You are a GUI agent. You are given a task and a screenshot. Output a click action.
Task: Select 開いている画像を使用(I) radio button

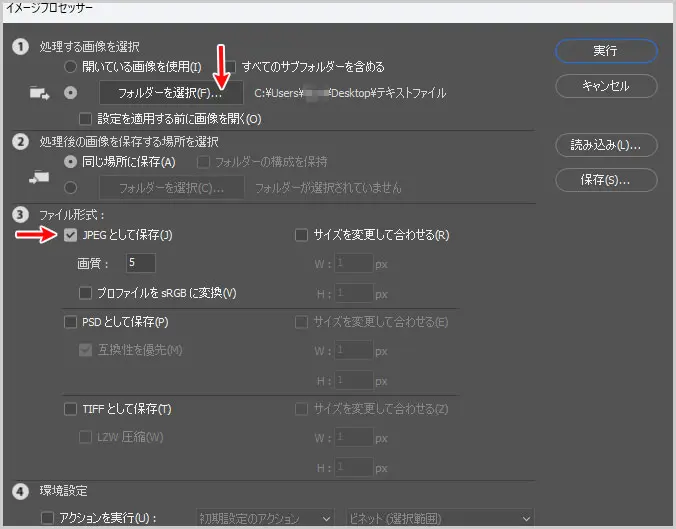[x=70, y=66]
